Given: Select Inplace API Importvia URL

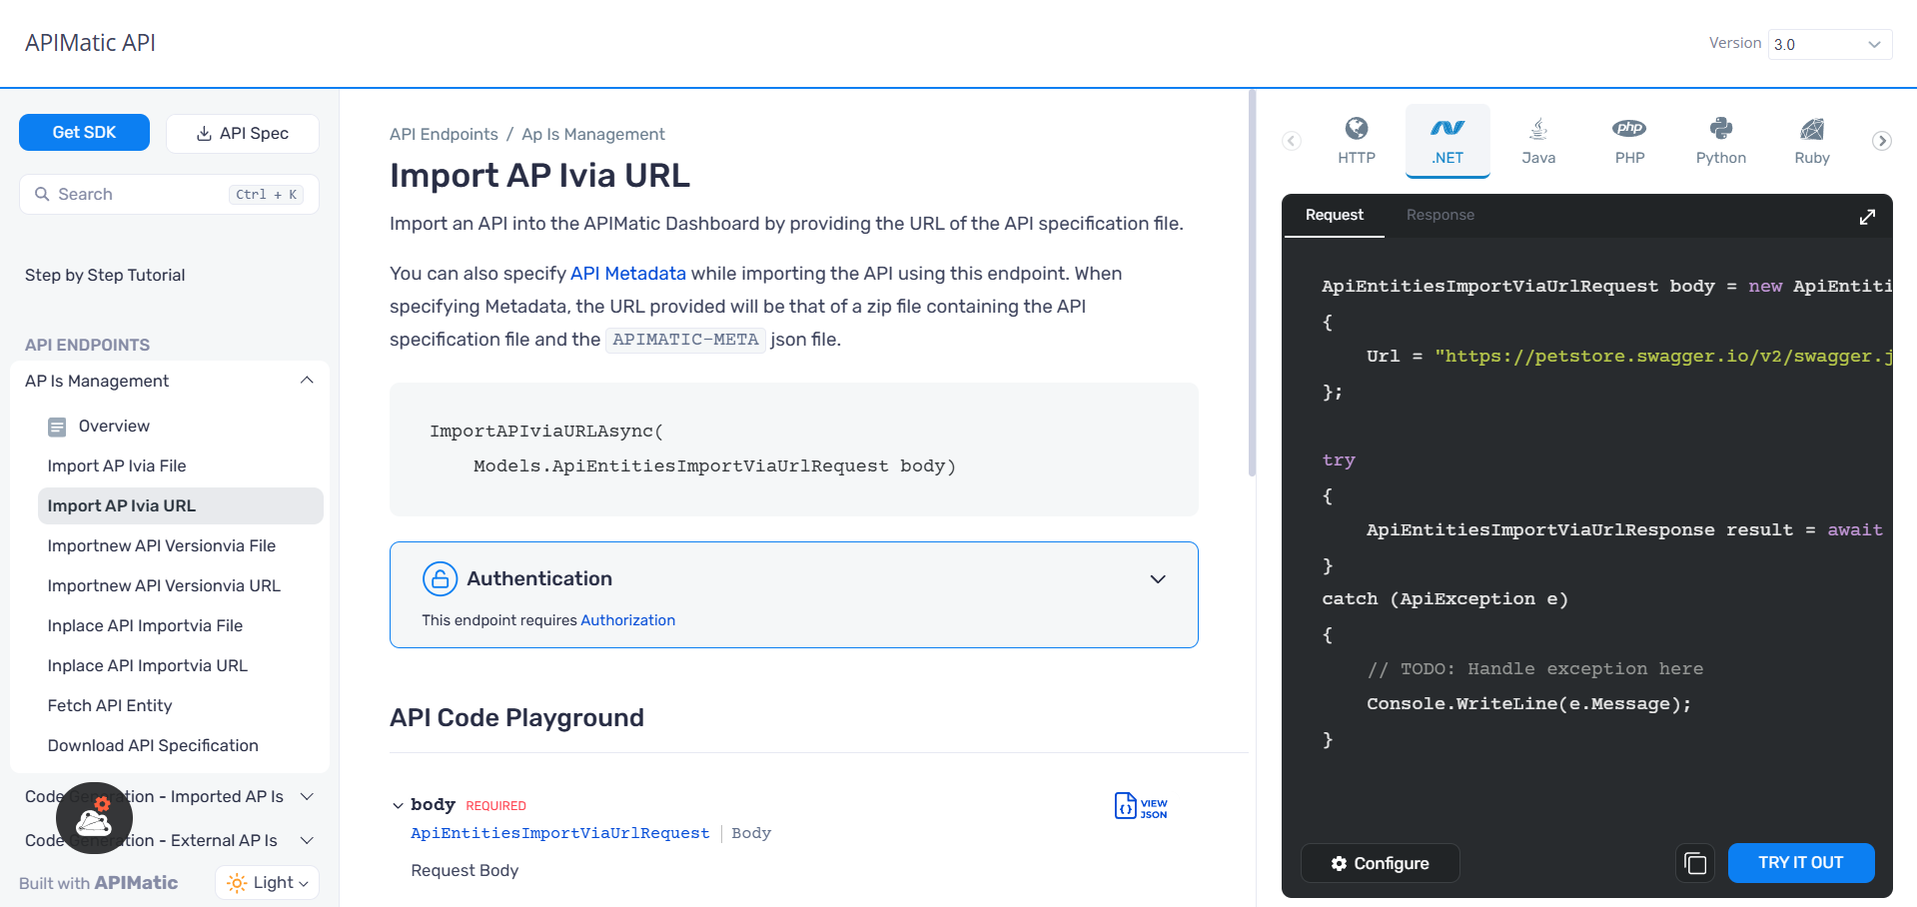Looking at the screenshot, I should [147, 666].
